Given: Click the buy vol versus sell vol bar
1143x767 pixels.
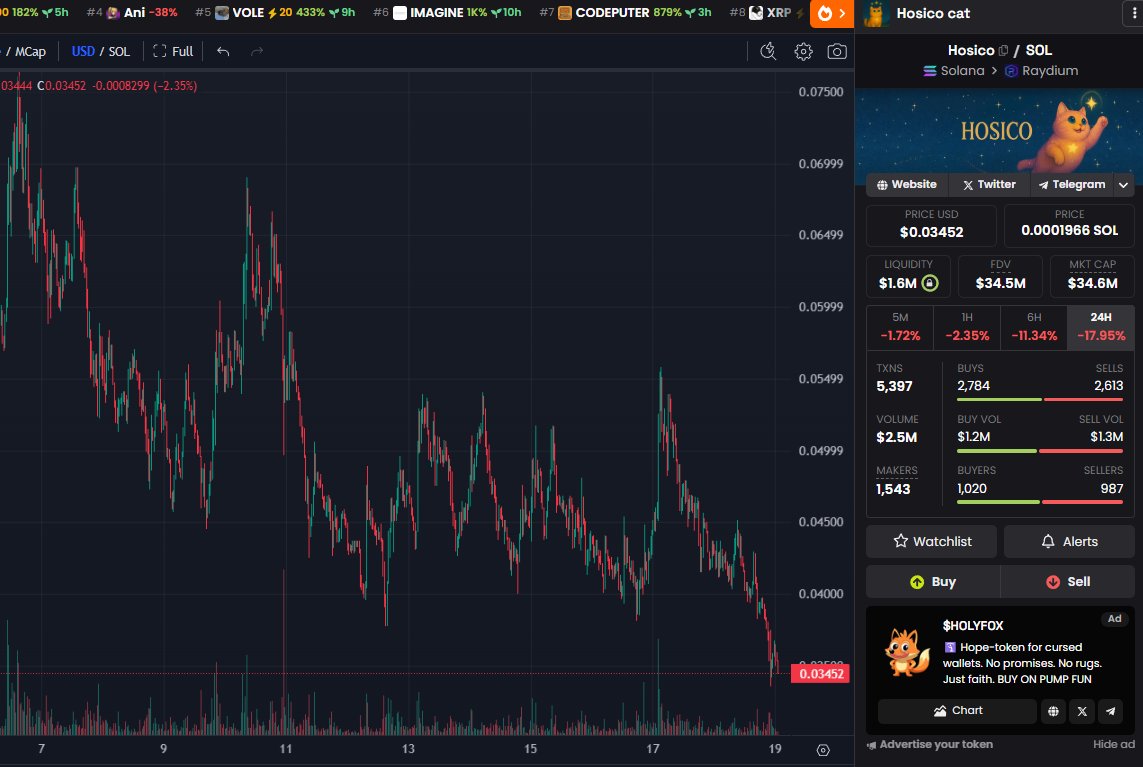Looking at the screenshot, I should 1040,451.
